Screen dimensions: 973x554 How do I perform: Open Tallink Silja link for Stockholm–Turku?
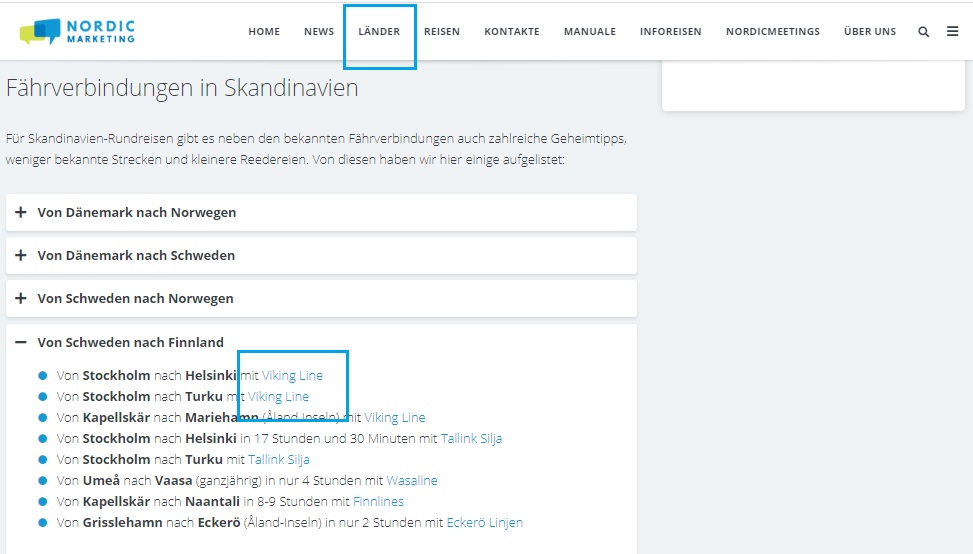click(279, 460)
